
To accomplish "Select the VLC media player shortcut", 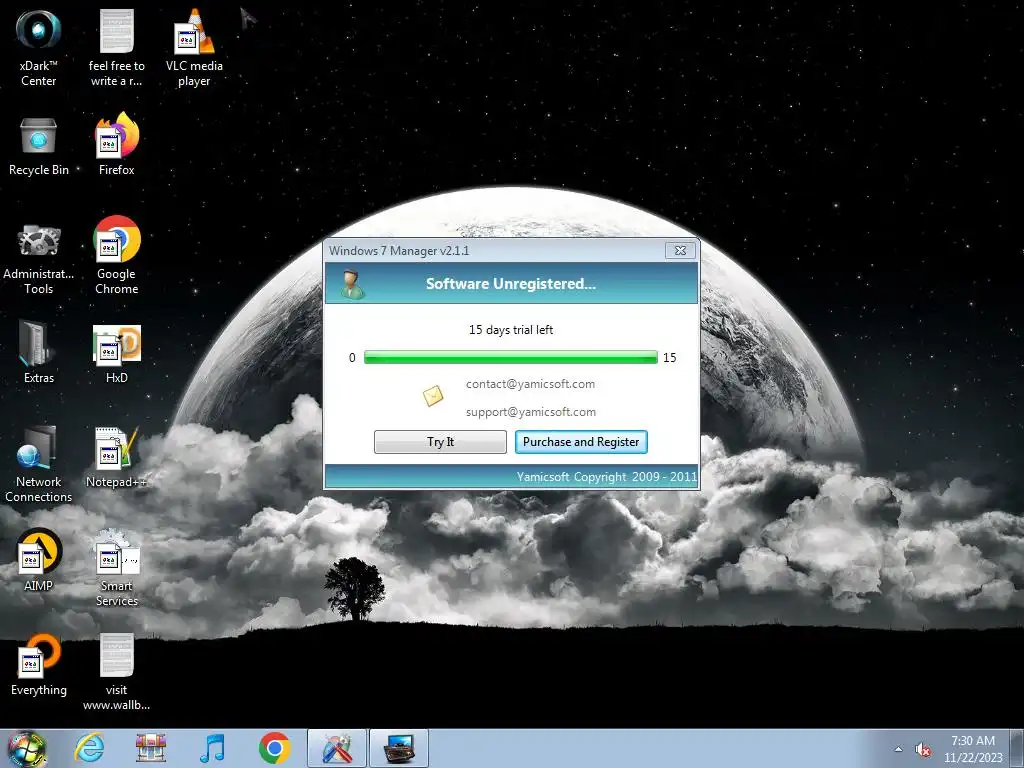I will click(194, 47).
